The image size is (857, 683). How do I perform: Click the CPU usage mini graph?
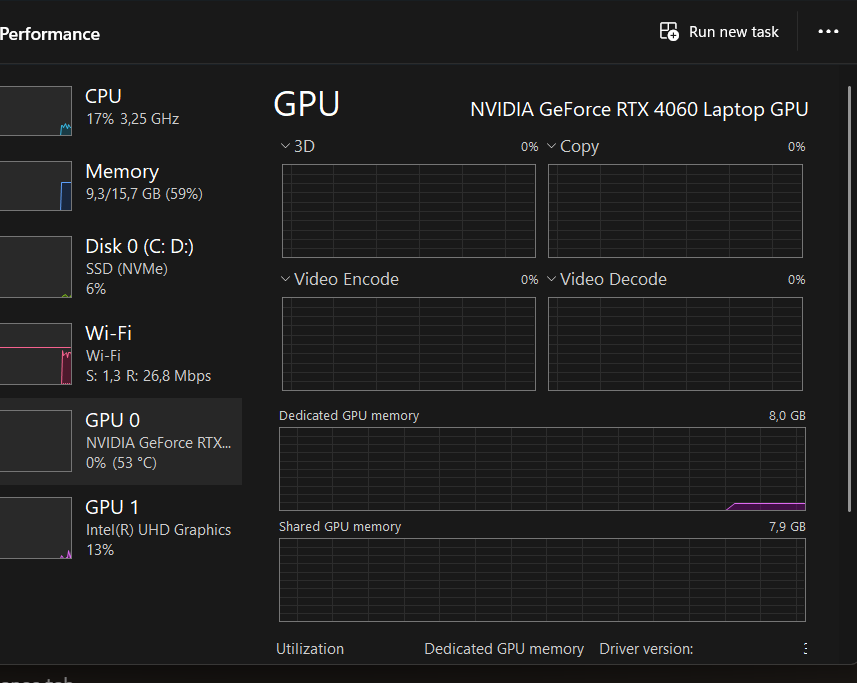tap(36, 111)
